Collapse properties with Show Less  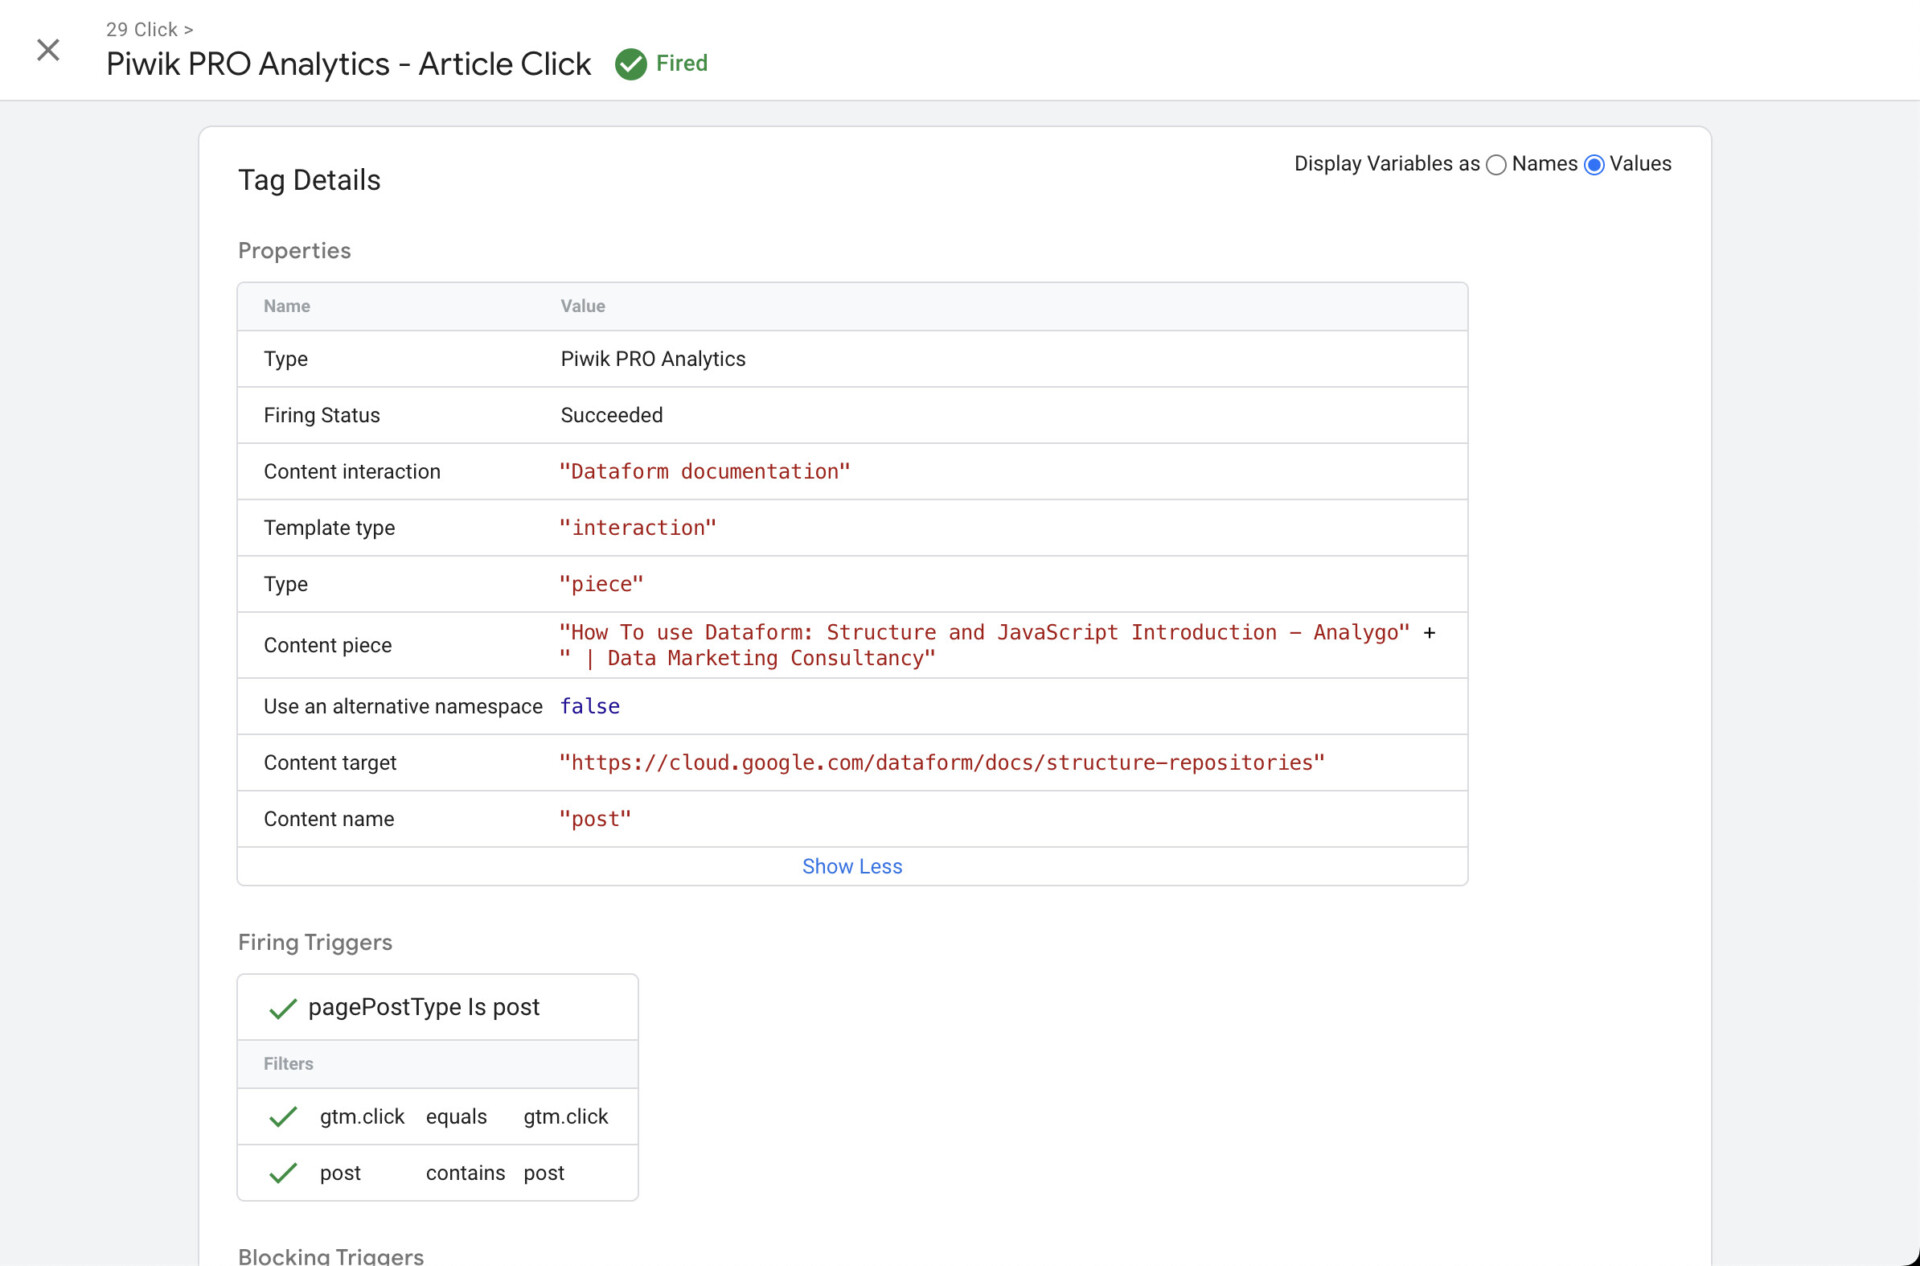pyautogui.click(x=852, y=866)
